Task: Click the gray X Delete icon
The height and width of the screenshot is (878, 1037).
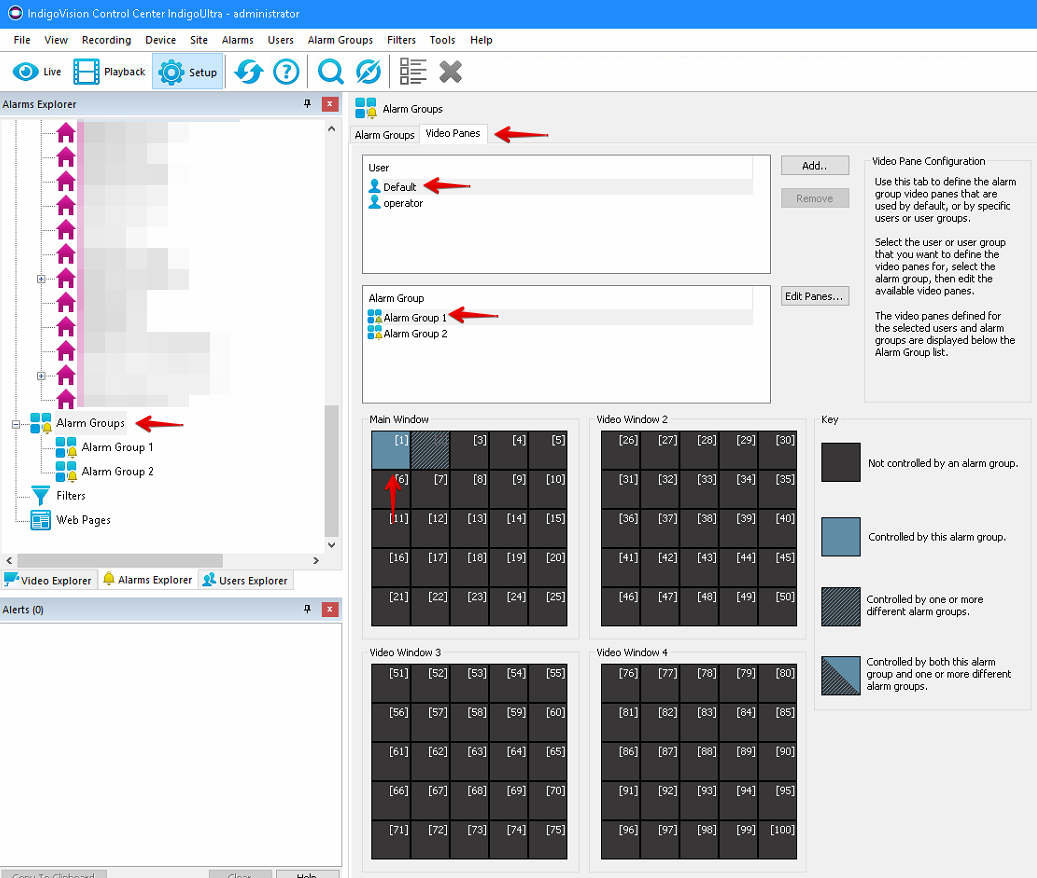Action: pyautogui.click(x=450, y=71)
